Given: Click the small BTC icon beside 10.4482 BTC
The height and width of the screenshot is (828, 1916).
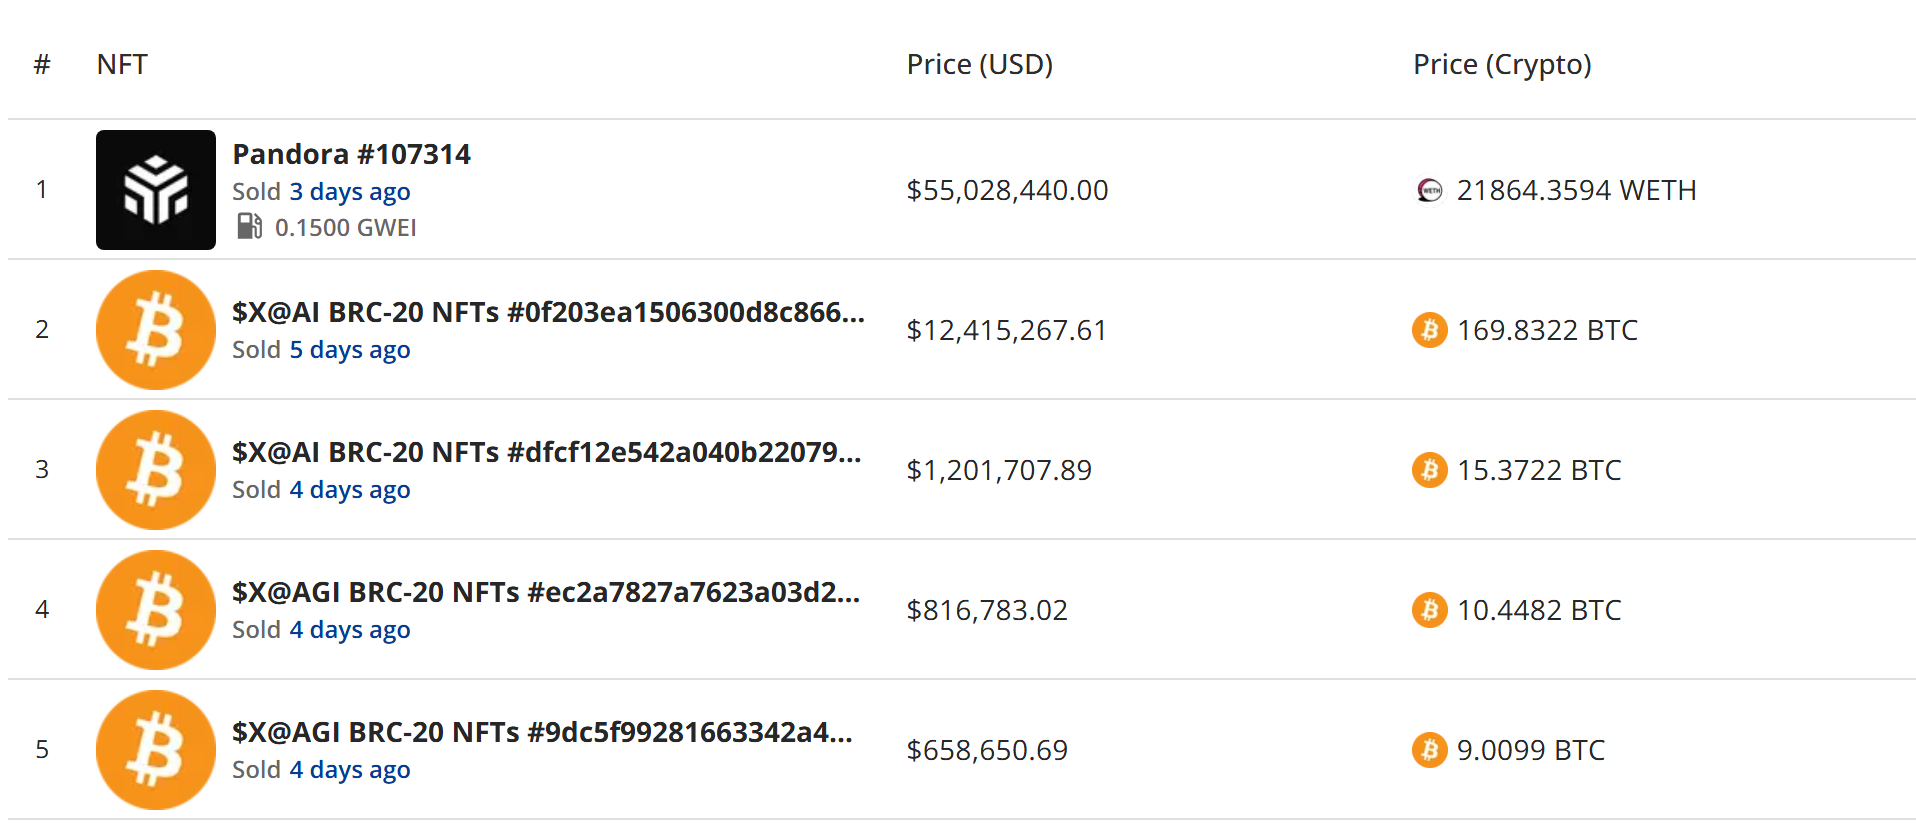Looking at the screenshot, I should 1430,610.
